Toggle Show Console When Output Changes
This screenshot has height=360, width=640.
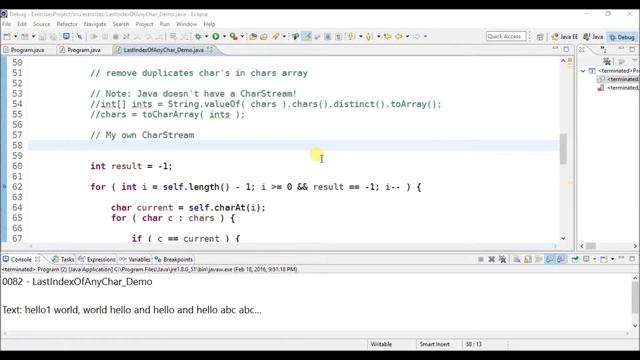tap(550, 260)
